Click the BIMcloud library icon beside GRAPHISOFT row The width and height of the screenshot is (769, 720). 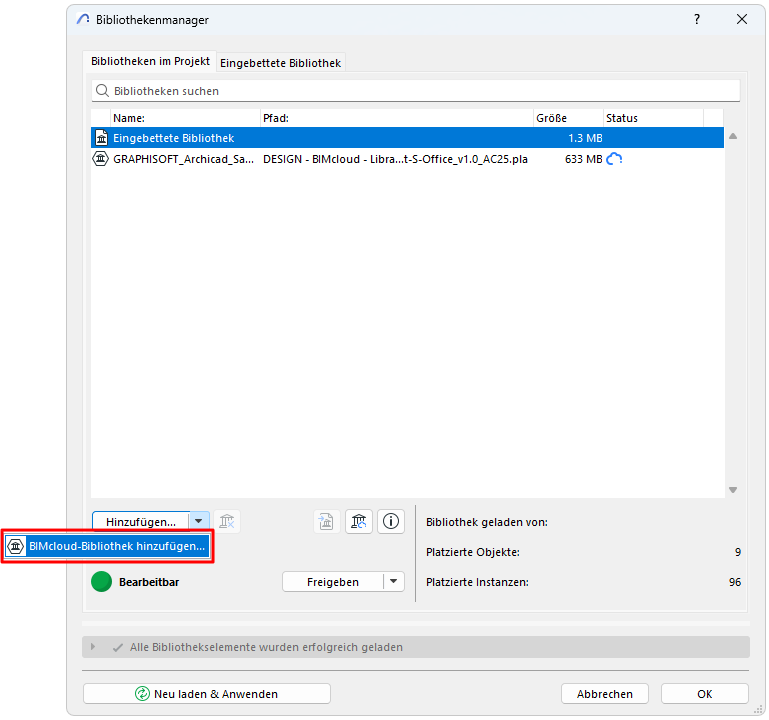click(101, 159)
